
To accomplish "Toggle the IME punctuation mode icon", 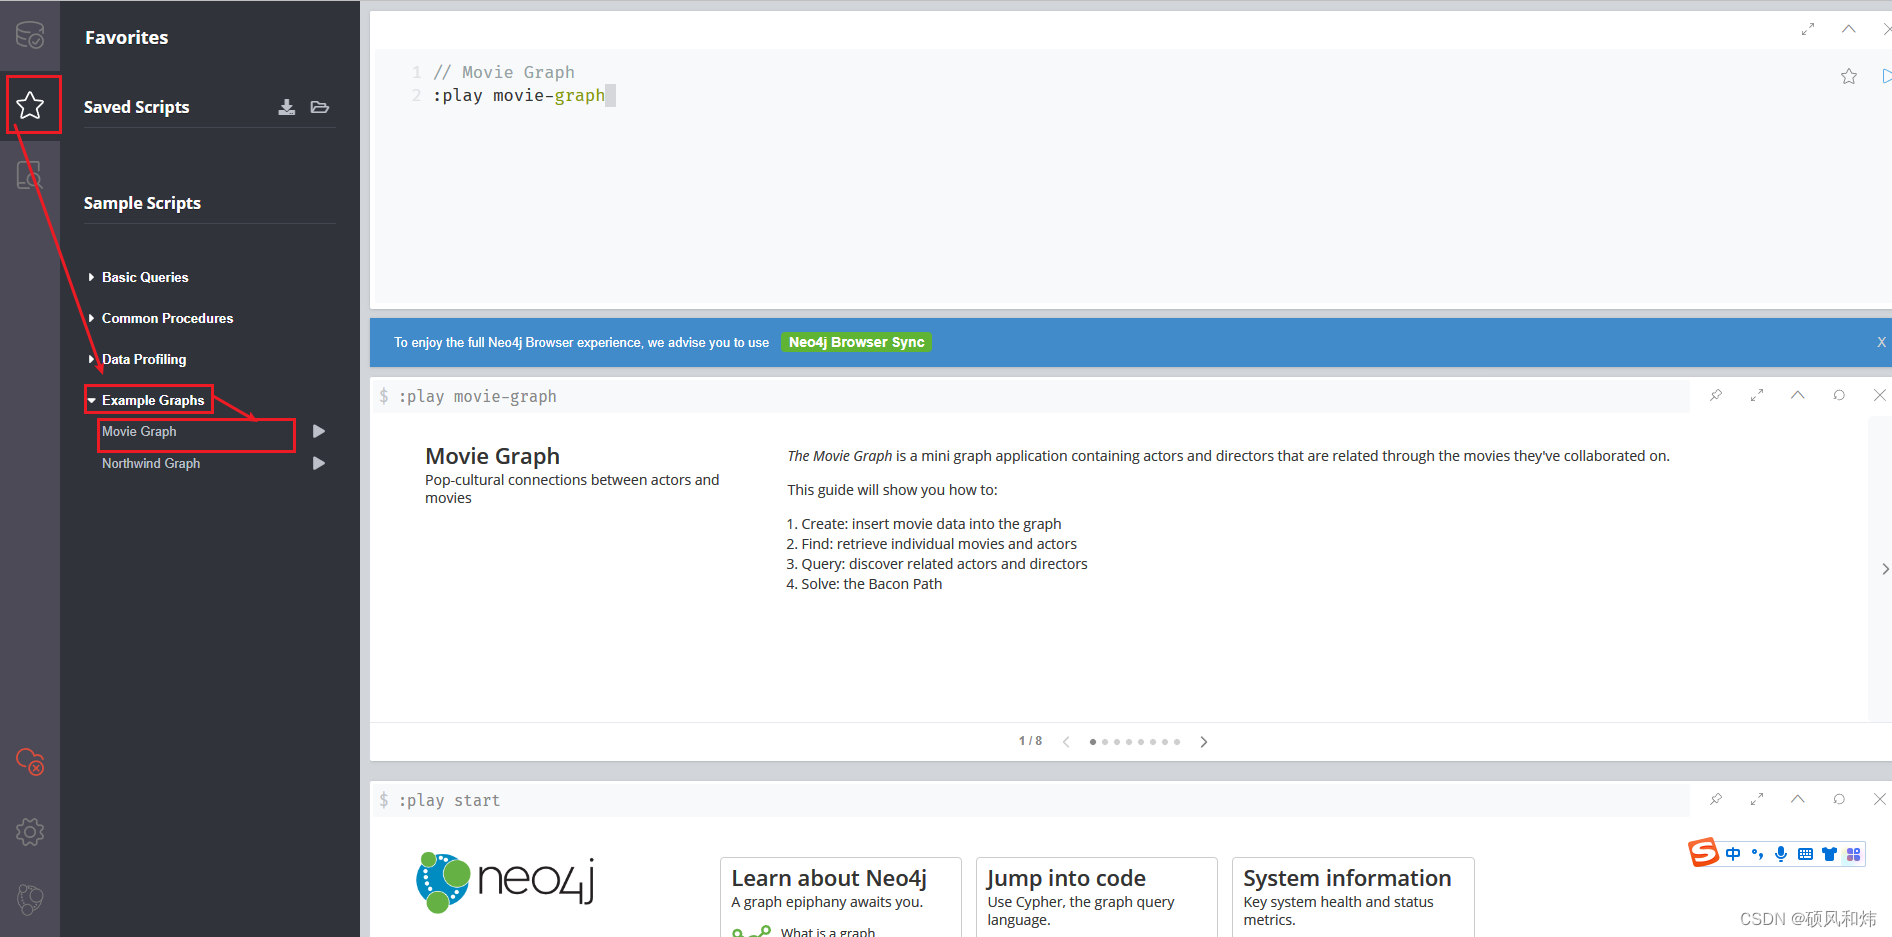I will point(1757,854).
